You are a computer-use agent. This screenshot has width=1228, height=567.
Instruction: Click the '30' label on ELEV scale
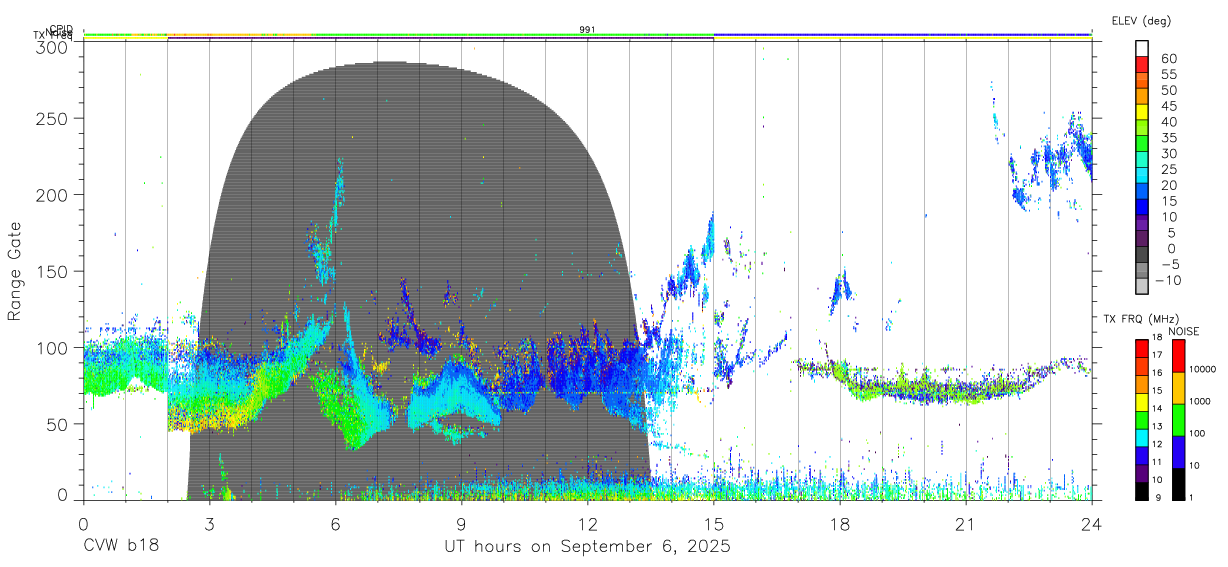pyautogui.click(x=1168, y=153)
